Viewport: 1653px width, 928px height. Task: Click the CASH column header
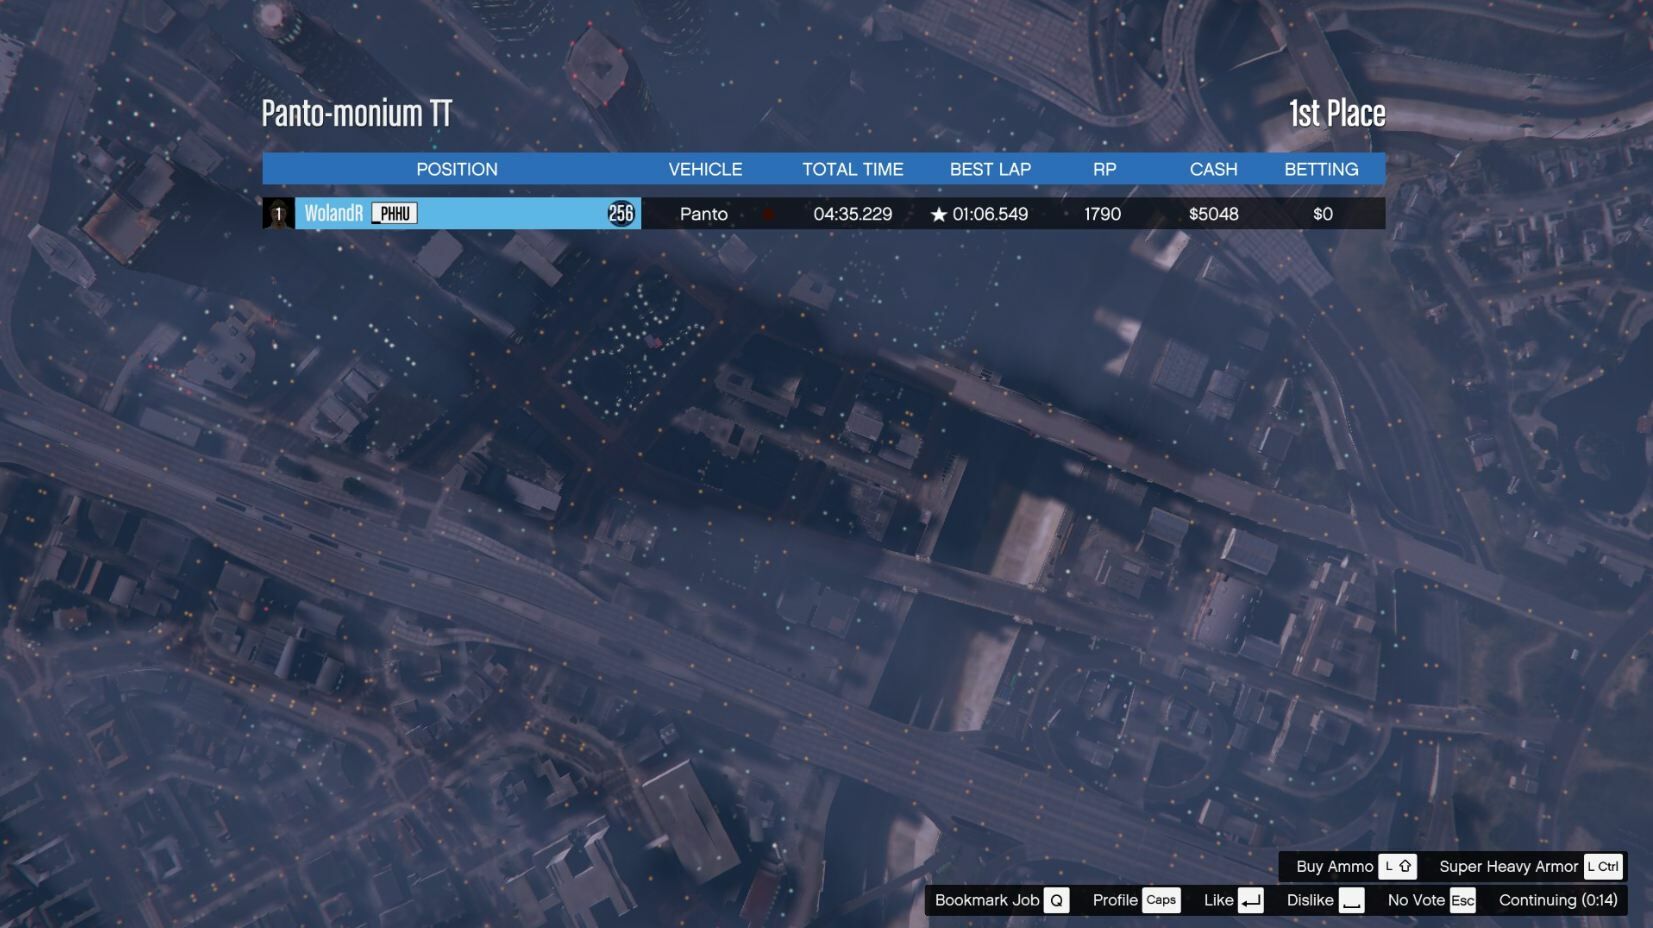(x=1213, y=169)
